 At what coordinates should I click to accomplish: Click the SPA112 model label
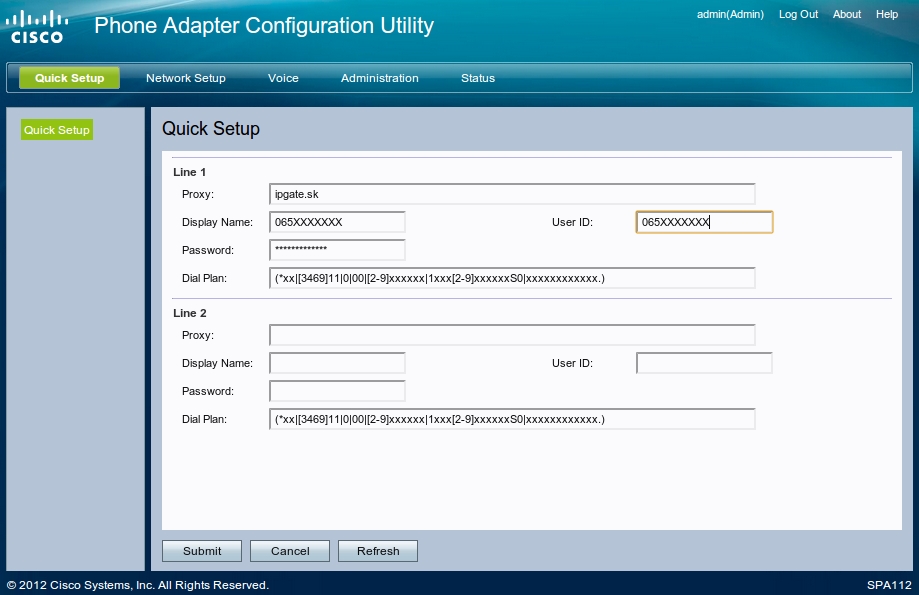click(x=889, y=585)
